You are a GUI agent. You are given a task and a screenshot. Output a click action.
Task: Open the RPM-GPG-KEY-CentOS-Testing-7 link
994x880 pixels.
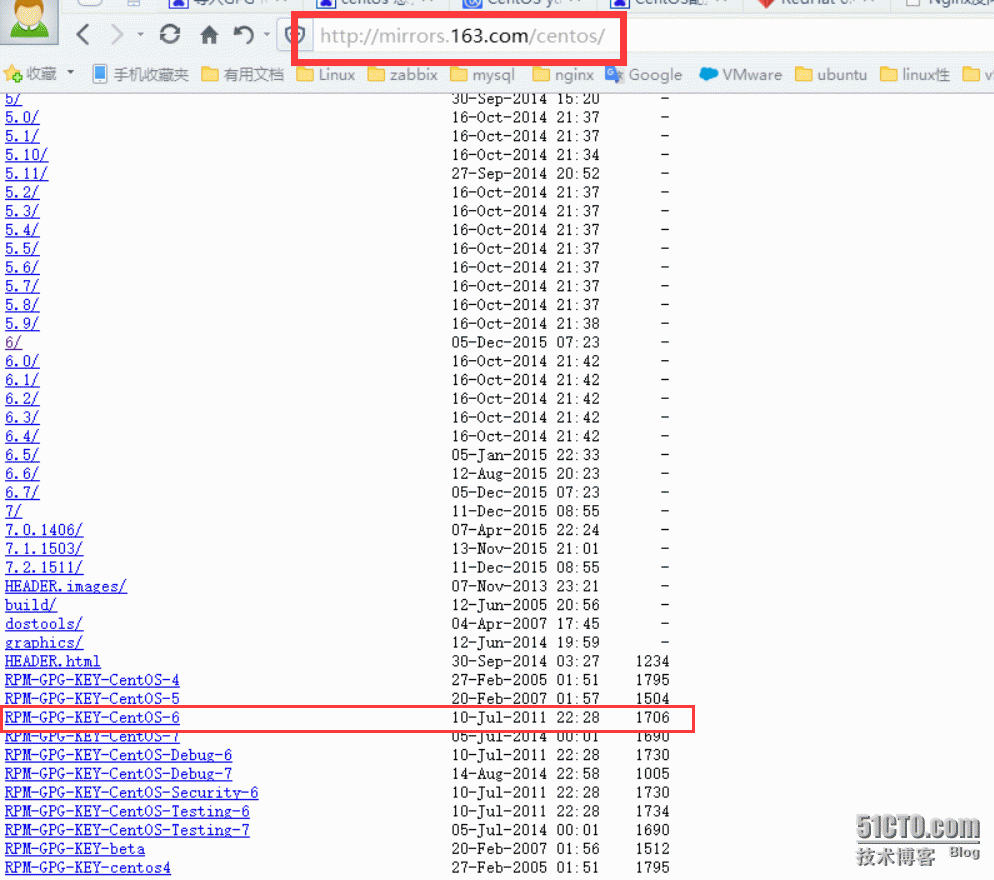pyautogui.click(x=127, y=830)
